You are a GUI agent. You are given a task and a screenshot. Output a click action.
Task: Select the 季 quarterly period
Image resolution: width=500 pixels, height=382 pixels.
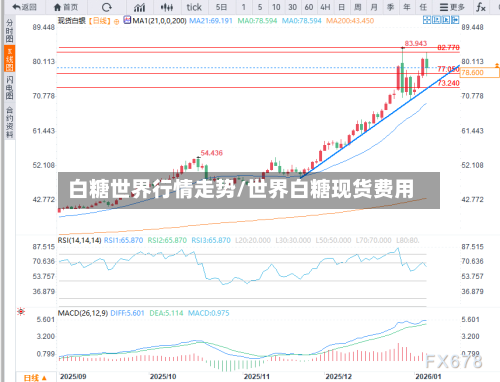pyautogui.click(x=390, y=7)
